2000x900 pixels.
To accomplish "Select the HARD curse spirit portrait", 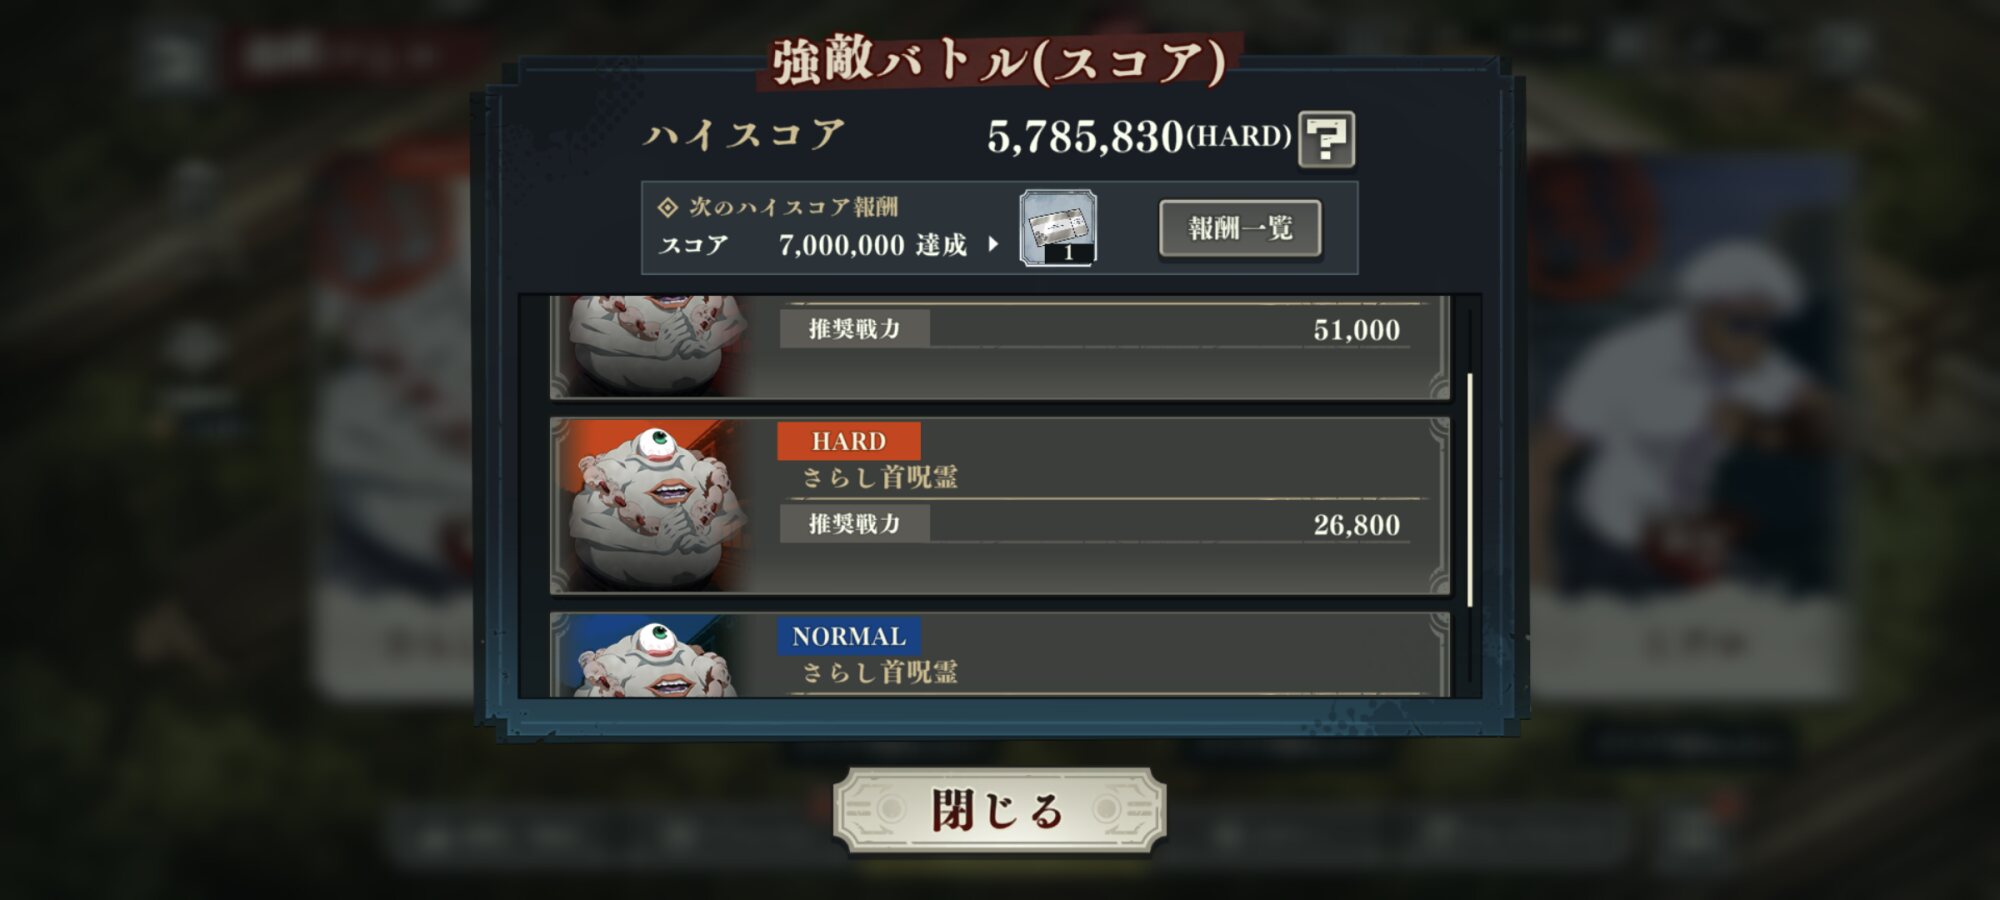I will (657, 506).
